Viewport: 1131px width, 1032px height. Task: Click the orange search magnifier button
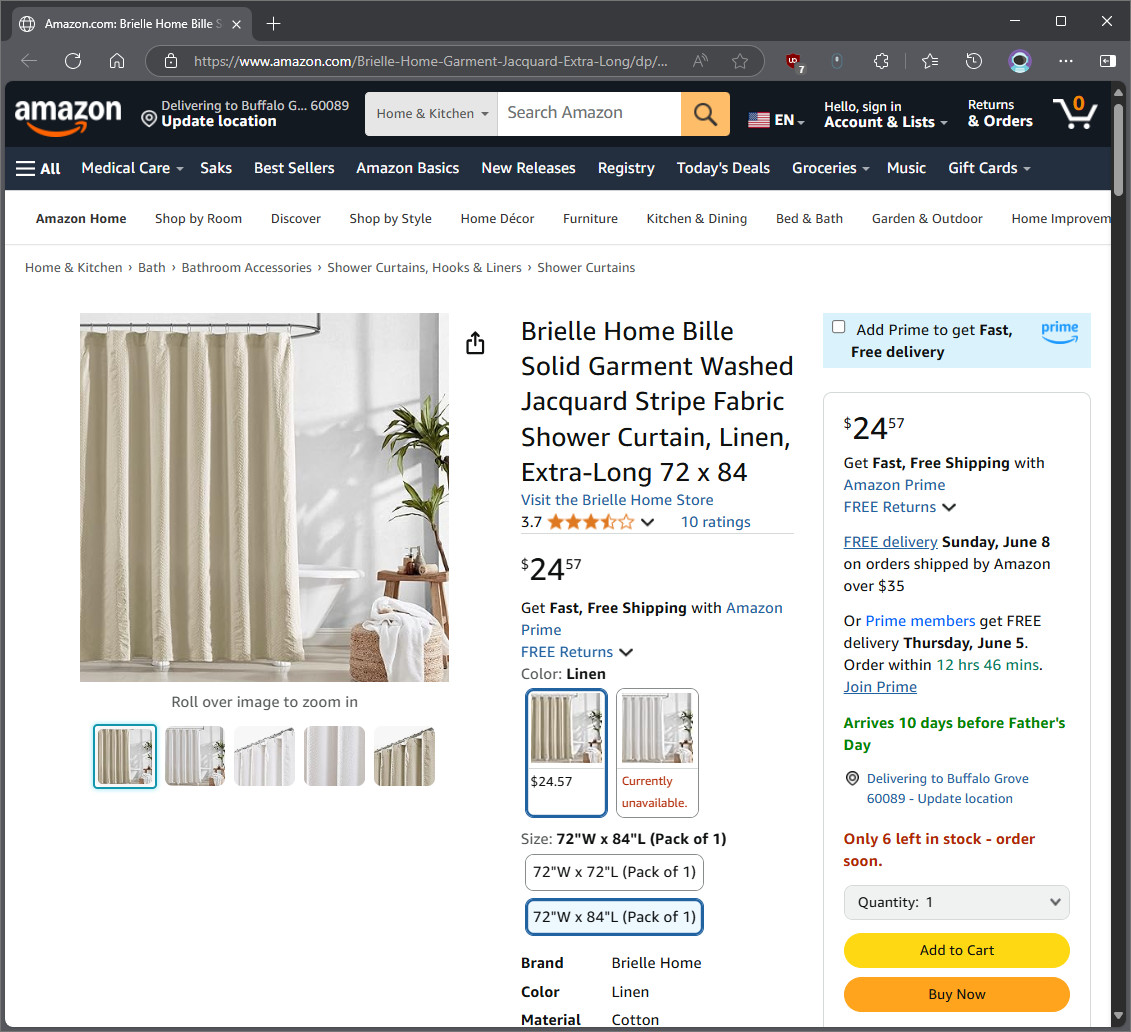(x=705, y=114)
